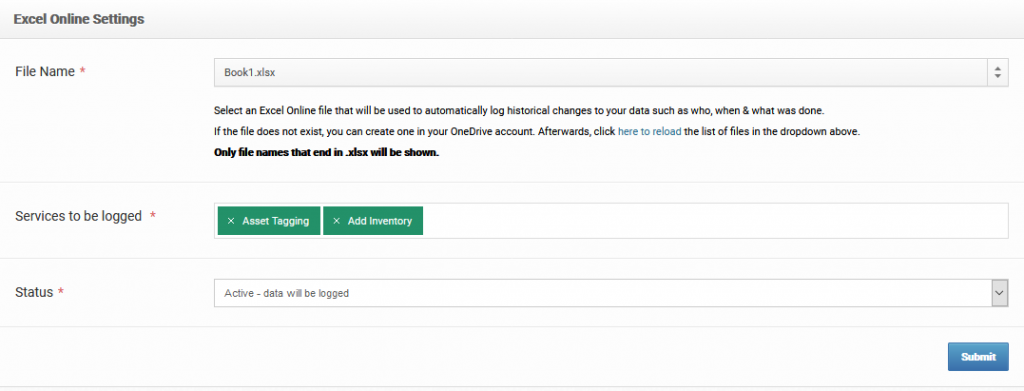Click the Services to be logged label
The image size is (1024, 391).
click(x=78, y=216)
